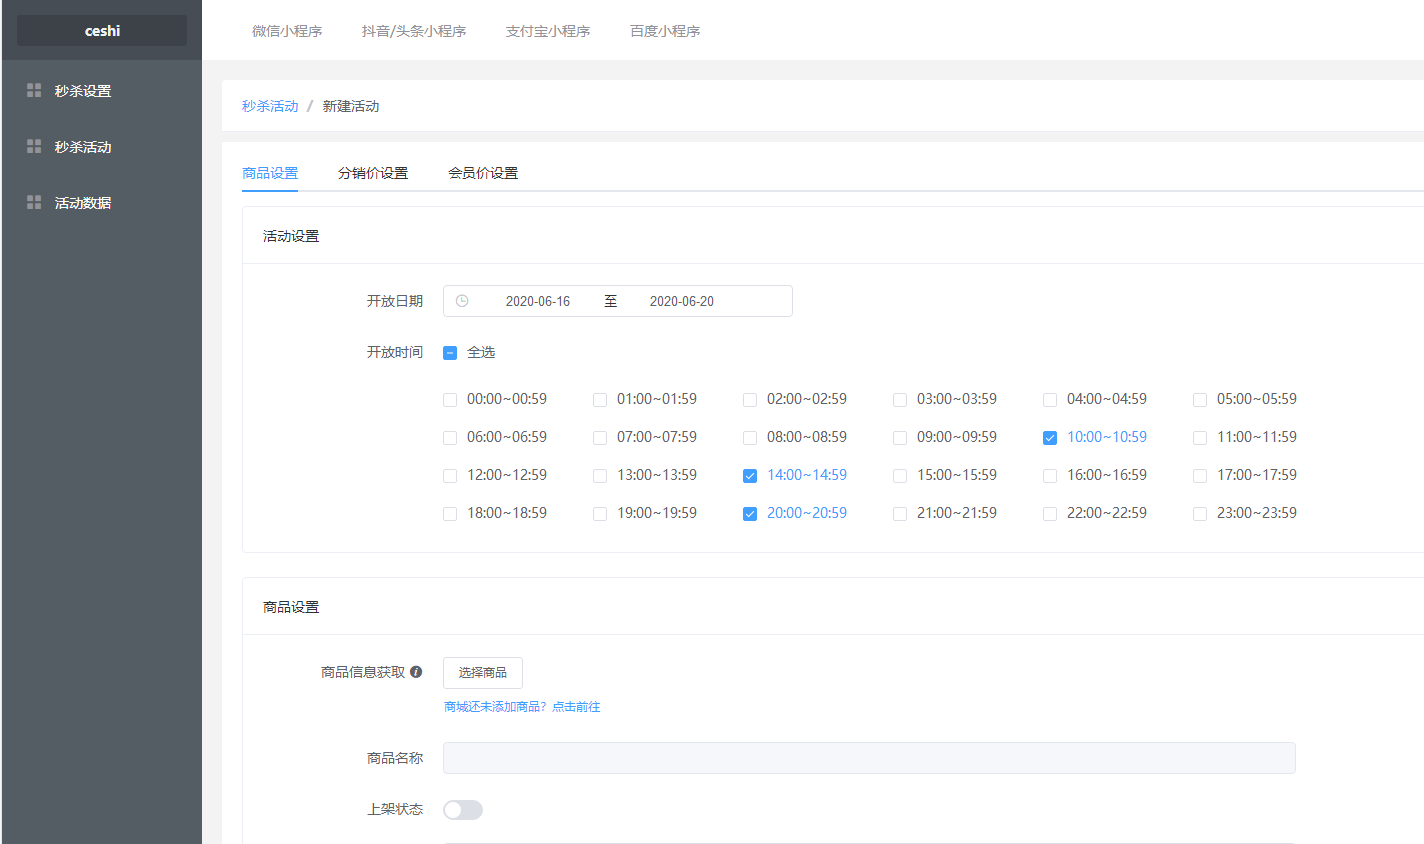Check the 00:00~00:59 time slot

coord(450,400)
